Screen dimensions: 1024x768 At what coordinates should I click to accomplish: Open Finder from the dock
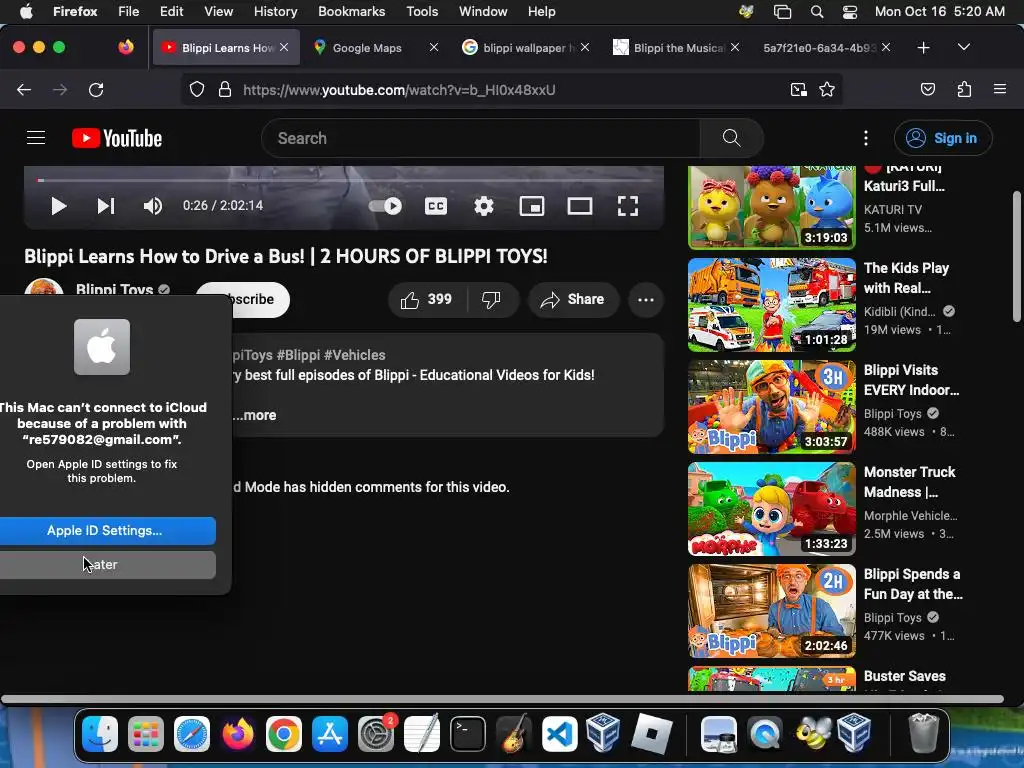click(x=100, y=734)
